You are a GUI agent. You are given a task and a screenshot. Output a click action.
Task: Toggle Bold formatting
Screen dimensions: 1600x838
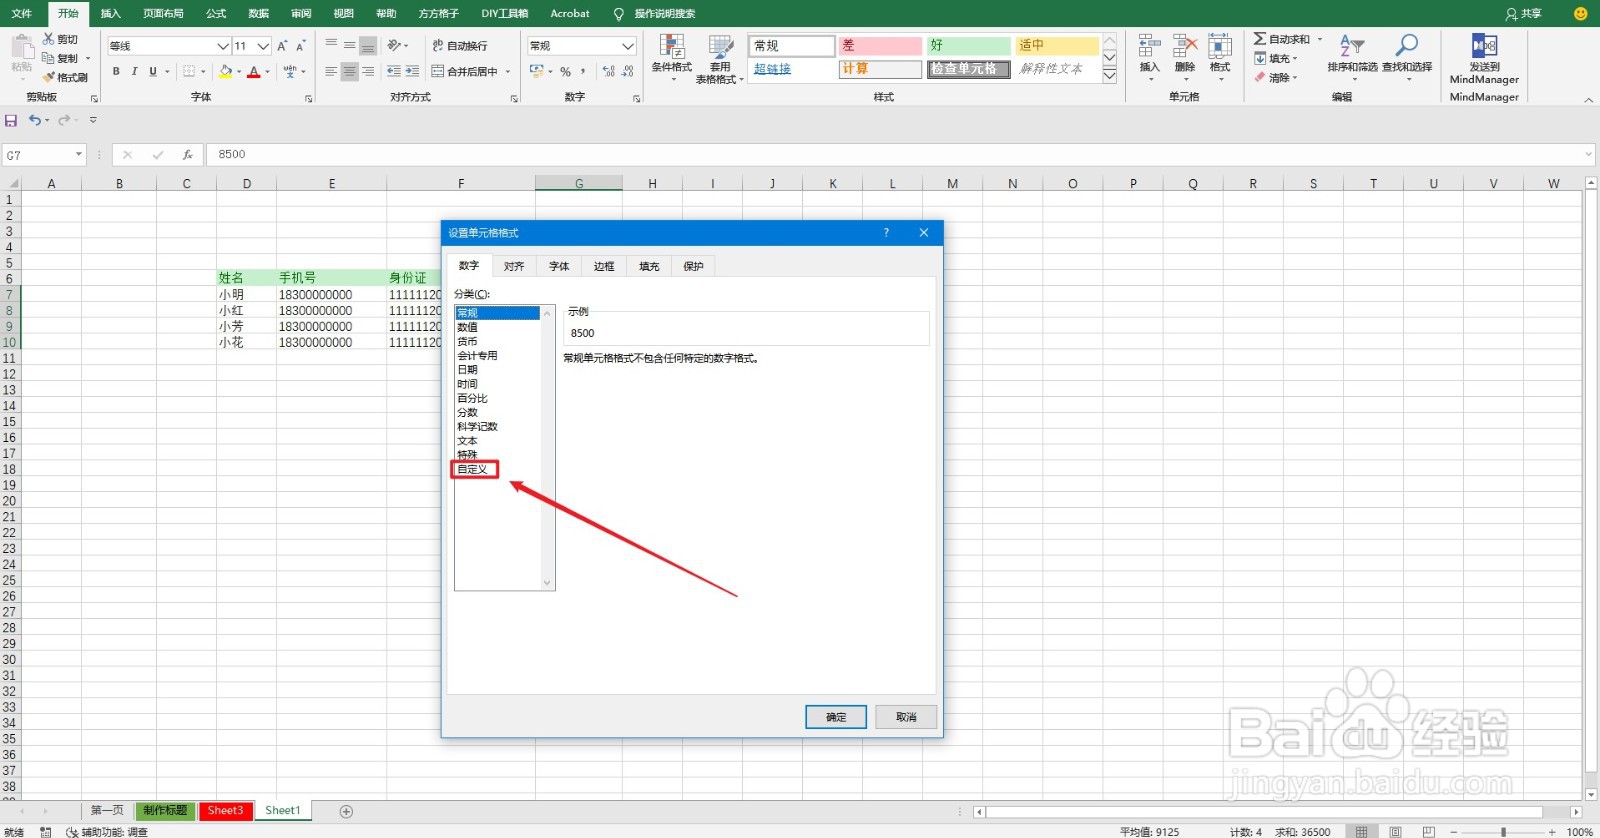pos(116,71)
